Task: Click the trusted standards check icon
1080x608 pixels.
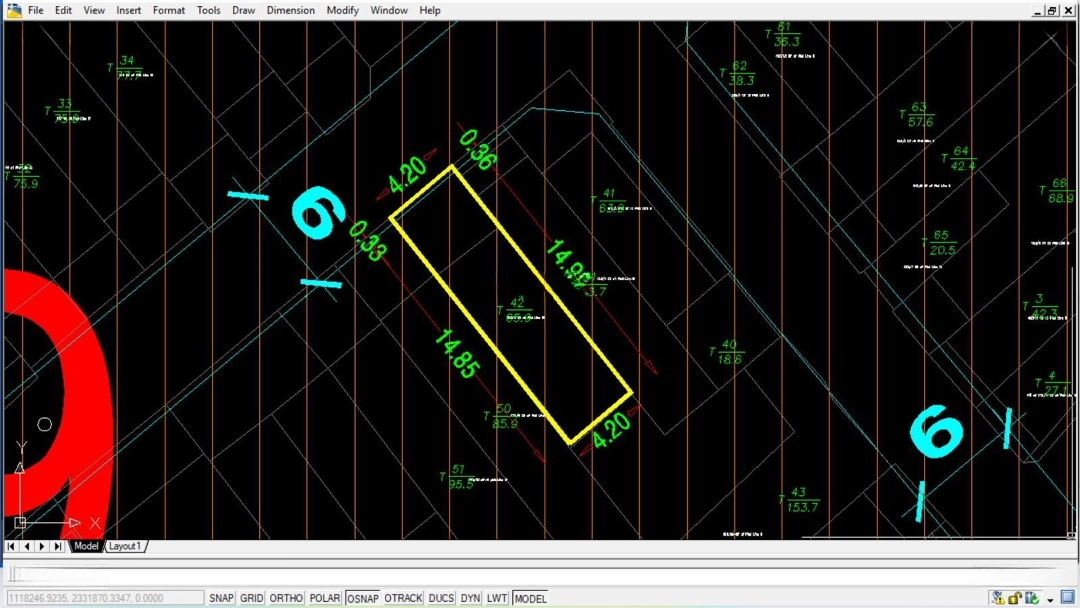Action: (x=1031, y=598)
